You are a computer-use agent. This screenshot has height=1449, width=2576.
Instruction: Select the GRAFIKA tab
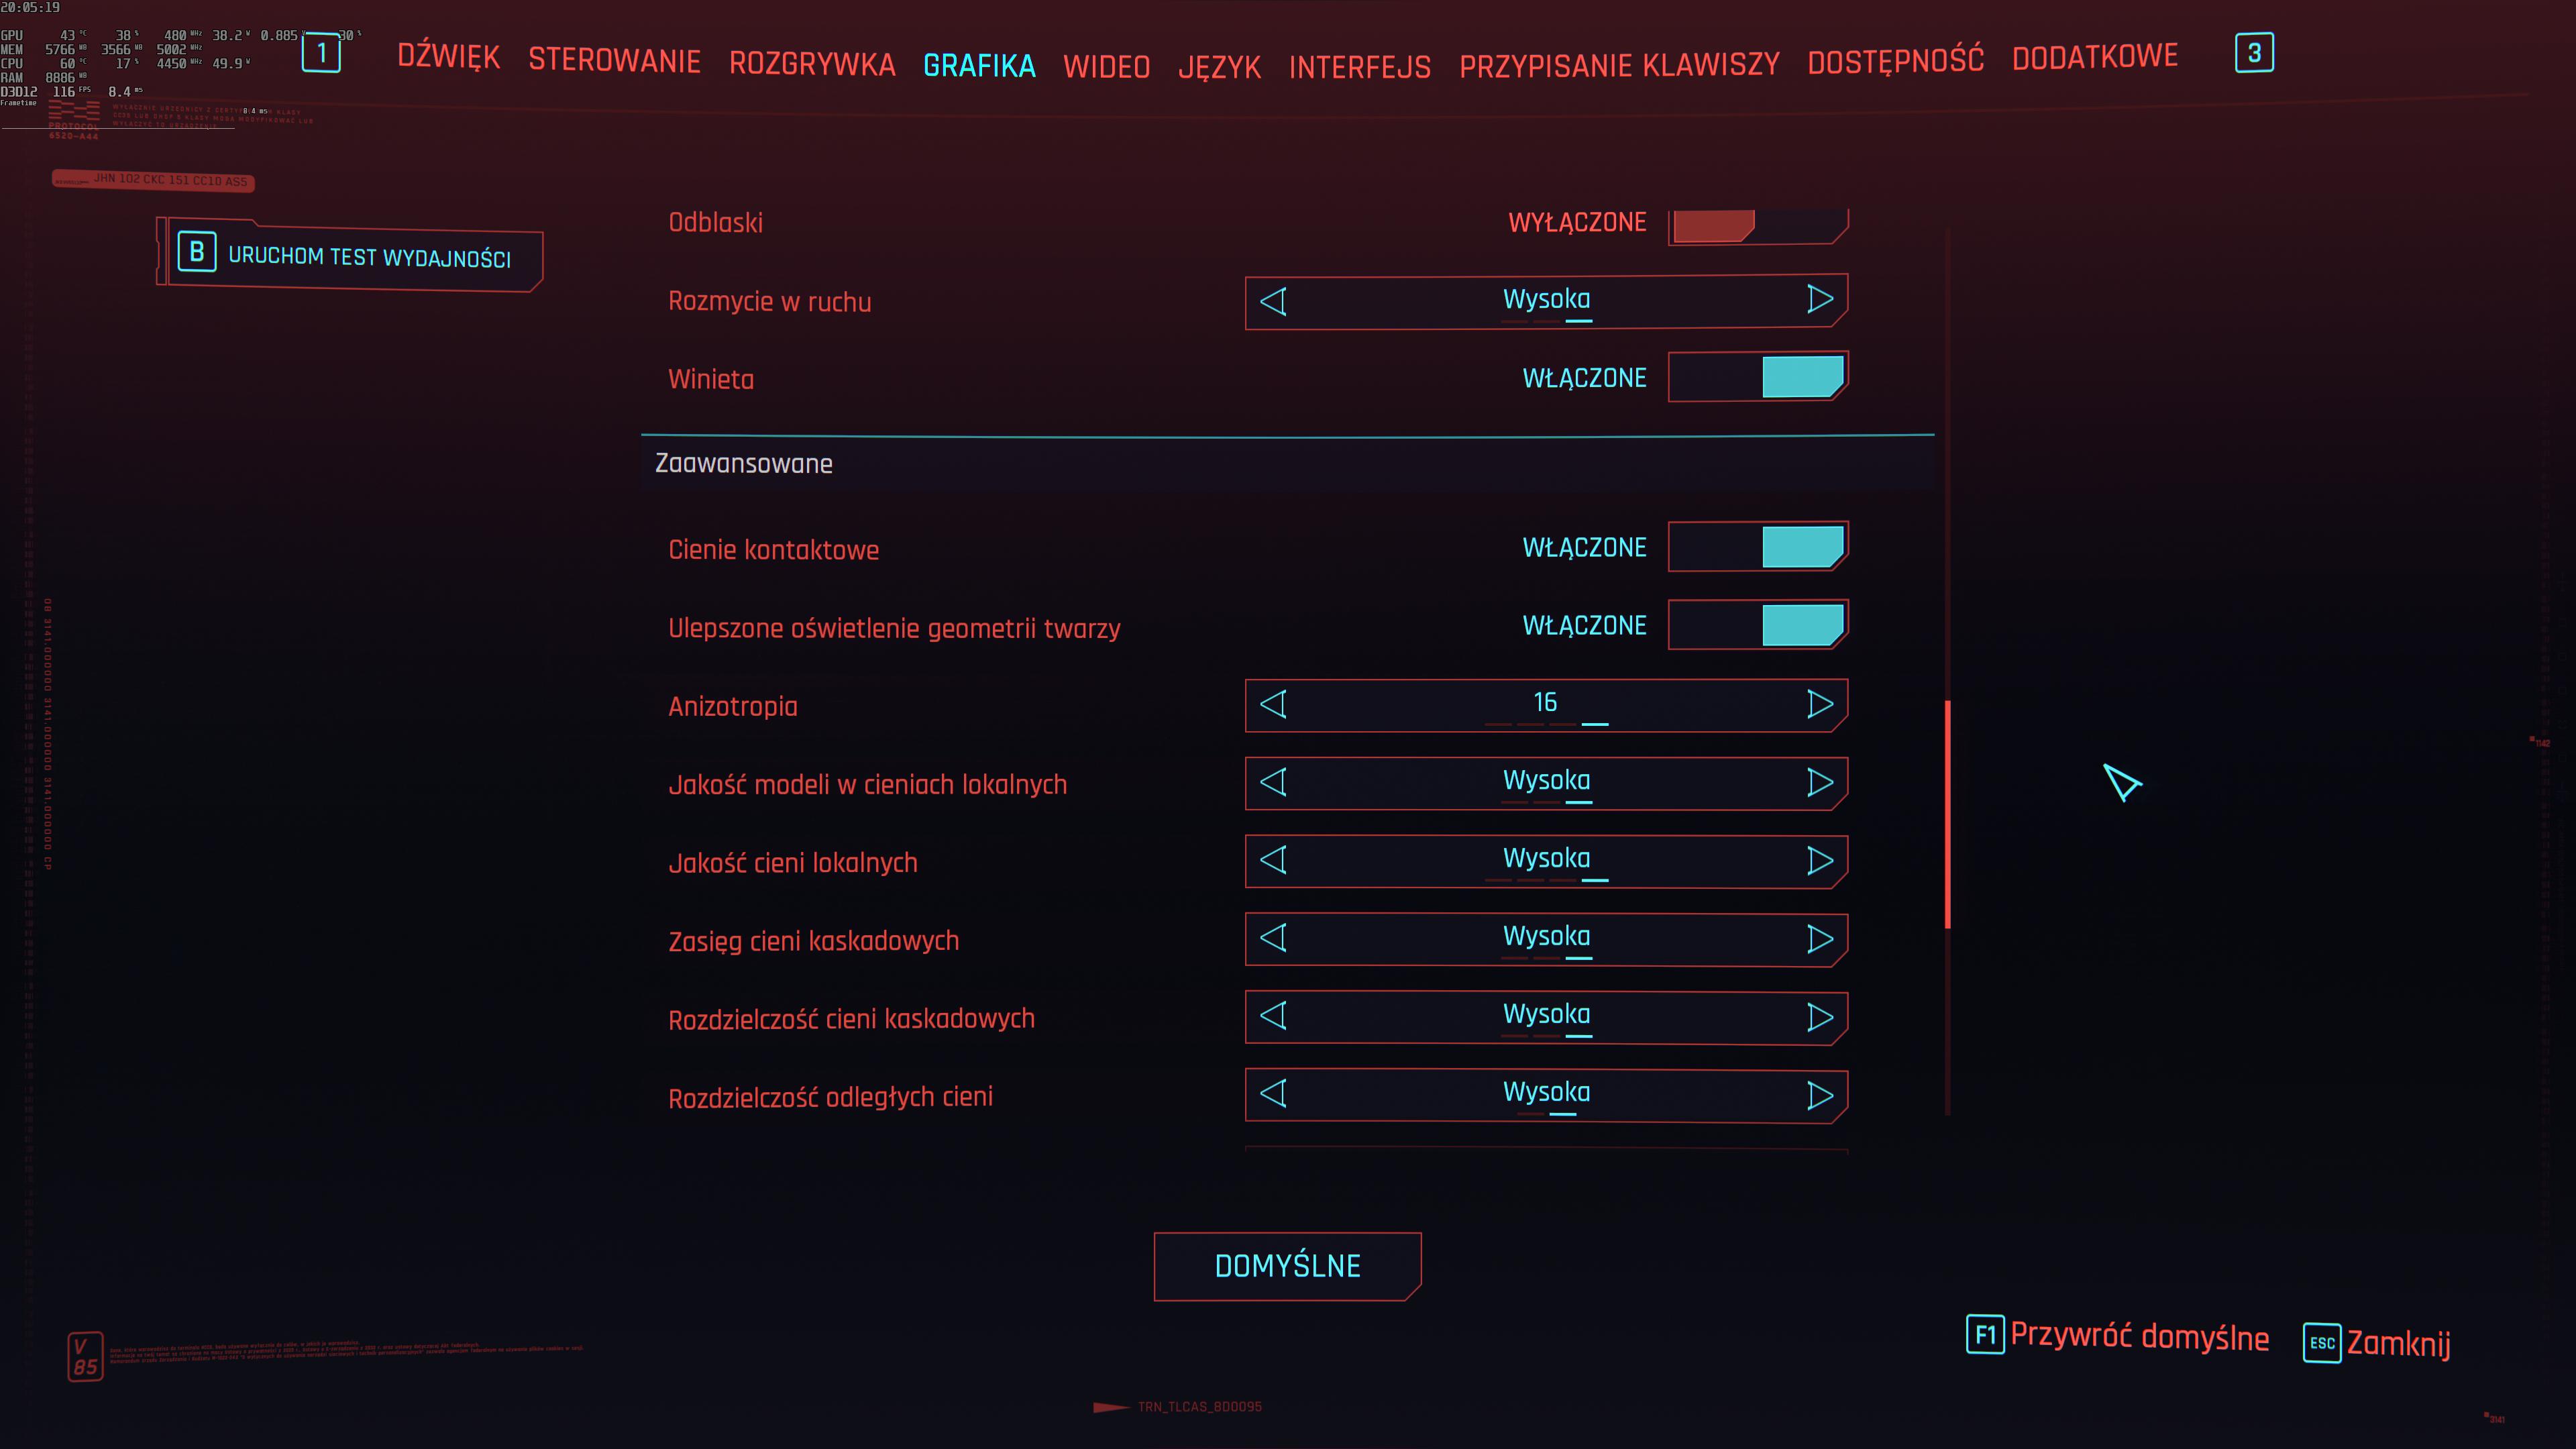(x=979, y=66)
